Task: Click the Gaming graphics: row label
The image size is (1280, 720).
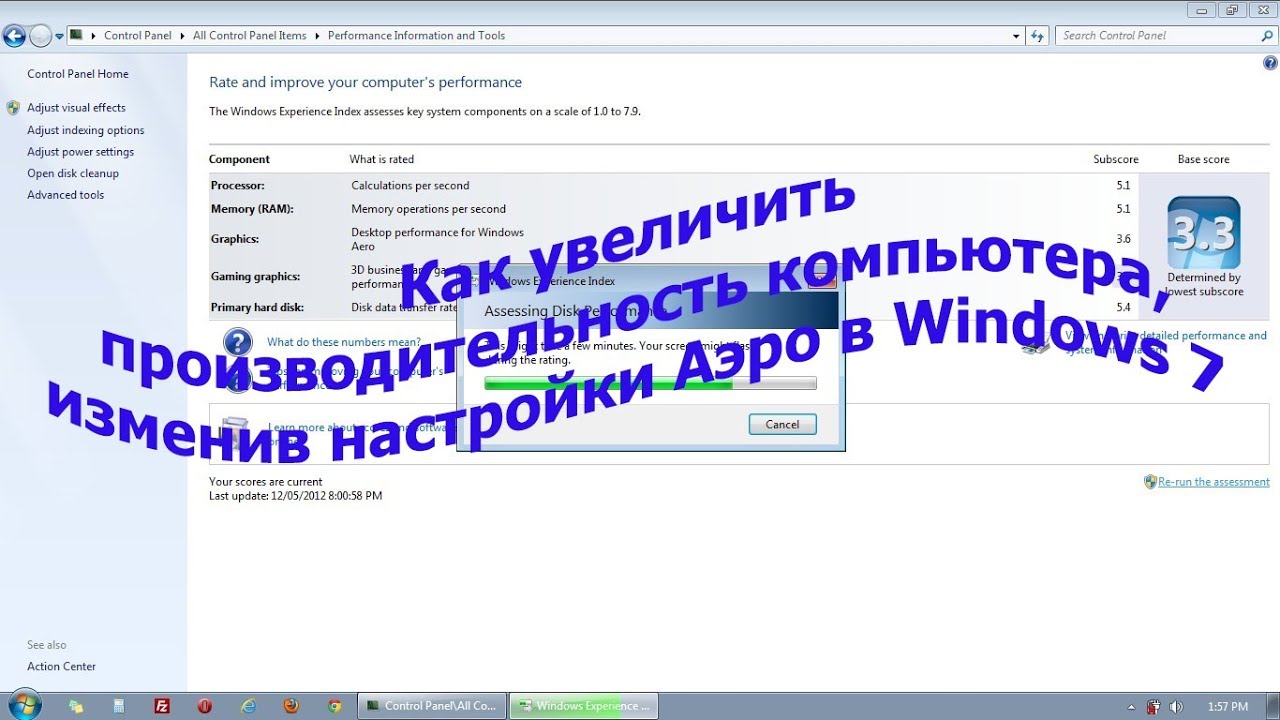Action: pos(255,276)
